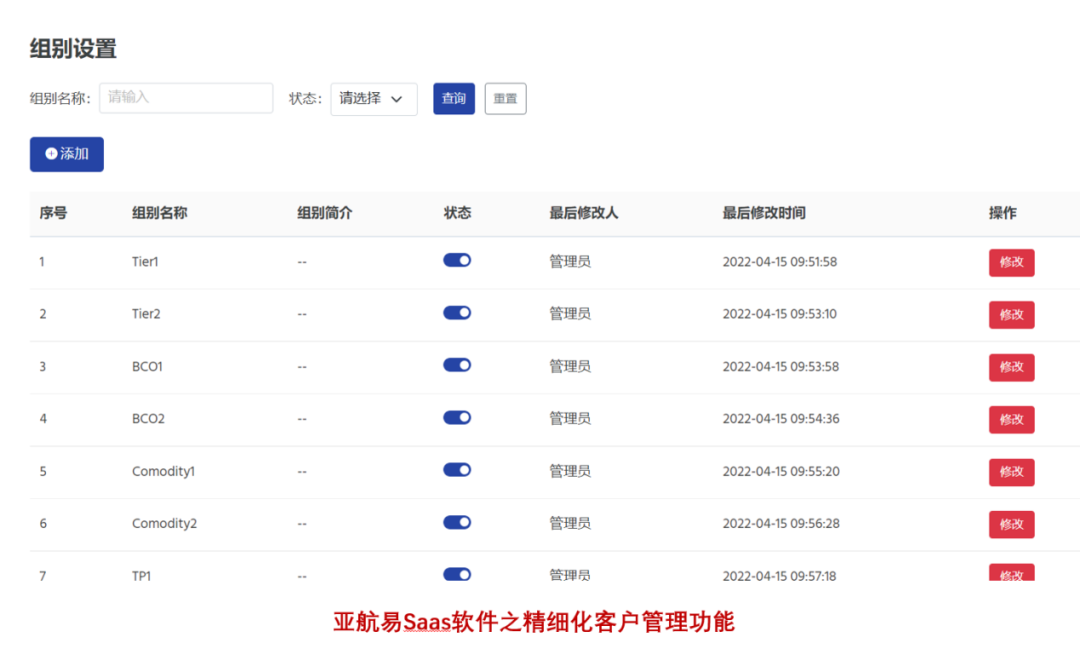Select the 组别名称 column header

tap(163, 213)
